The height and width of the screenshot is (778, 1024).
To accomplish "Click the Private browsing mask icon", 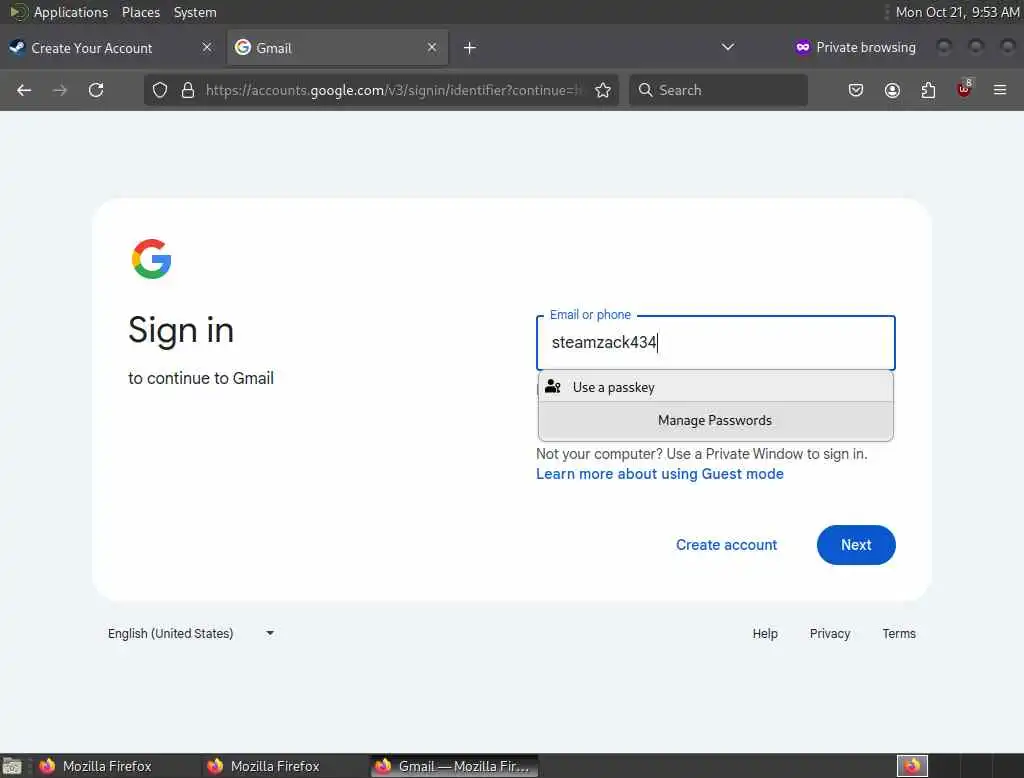I will click(803, 47).
